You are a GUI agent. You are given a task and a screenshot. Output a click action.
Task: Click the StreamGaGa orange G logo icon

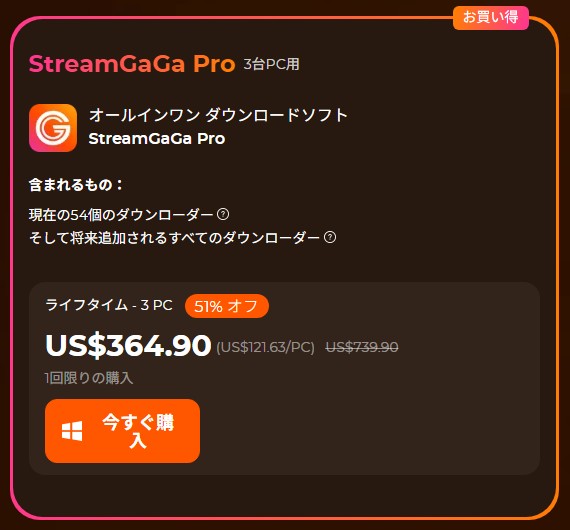click(53, 128)
